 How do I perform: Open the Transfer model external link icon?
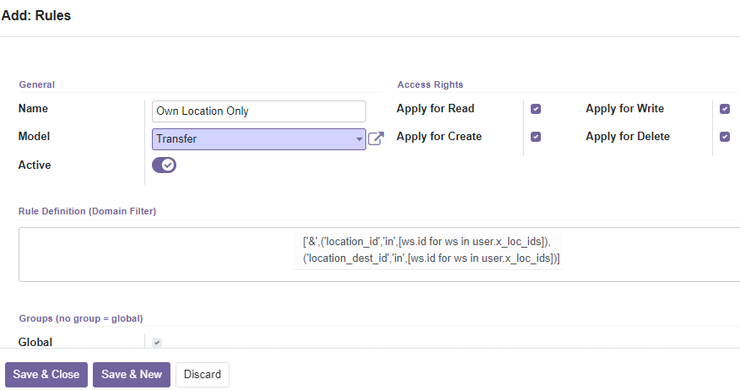click(376, 139)
